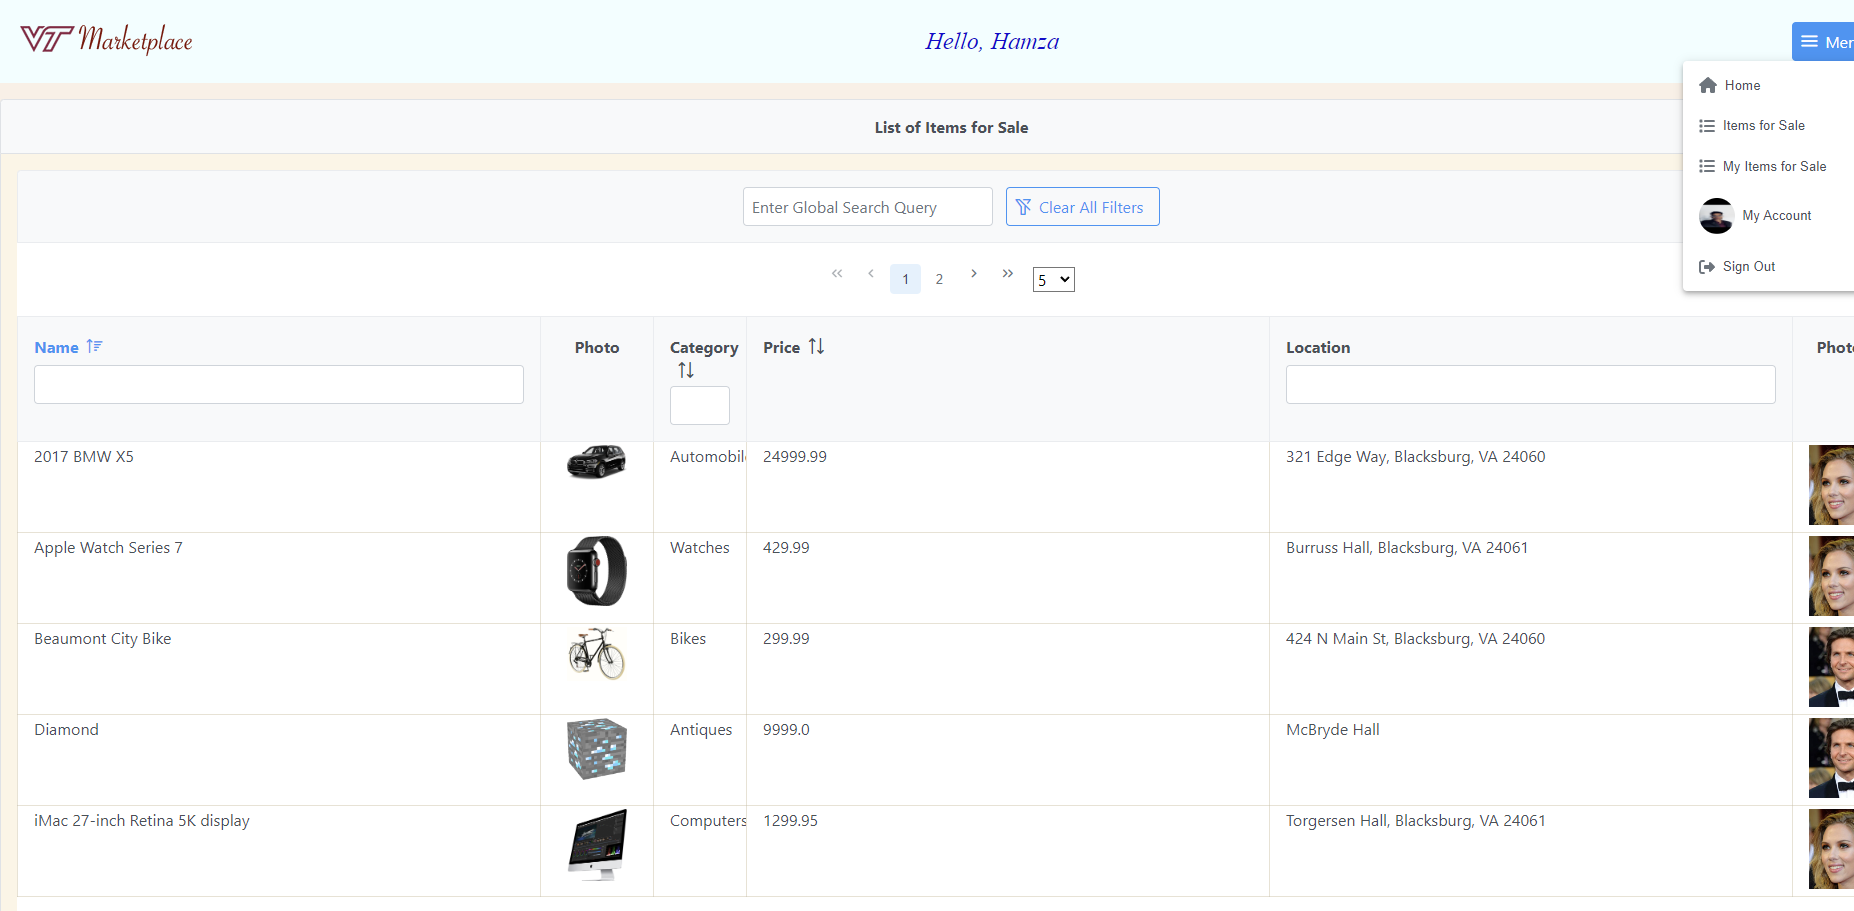Click the price 9999.0
The height and width of the screenshot is (911, 1854).
pyautogui.click(x=786, y=730)
